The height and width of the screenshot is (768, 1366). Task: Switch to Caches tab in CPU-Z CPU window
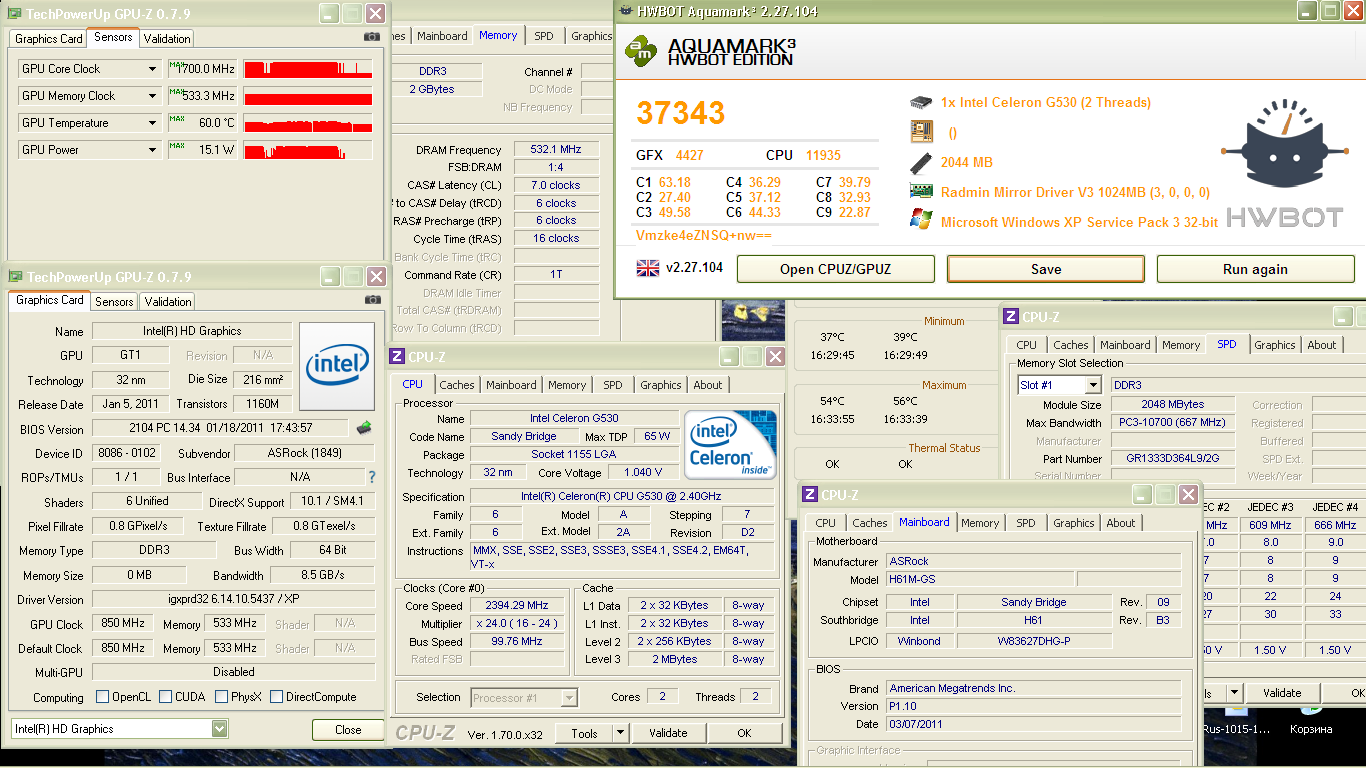pos(457,385)
